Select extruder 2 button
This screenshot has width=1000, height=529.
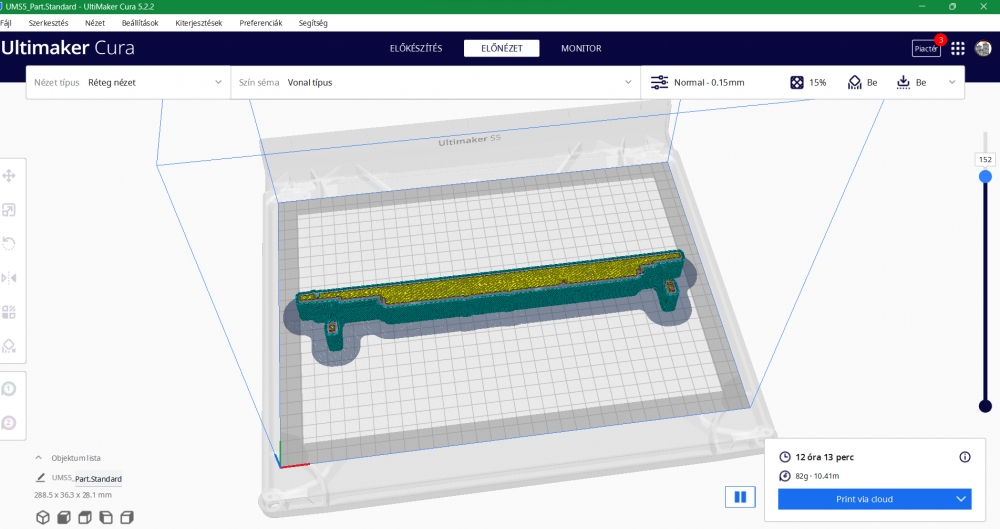coord(9,422)
